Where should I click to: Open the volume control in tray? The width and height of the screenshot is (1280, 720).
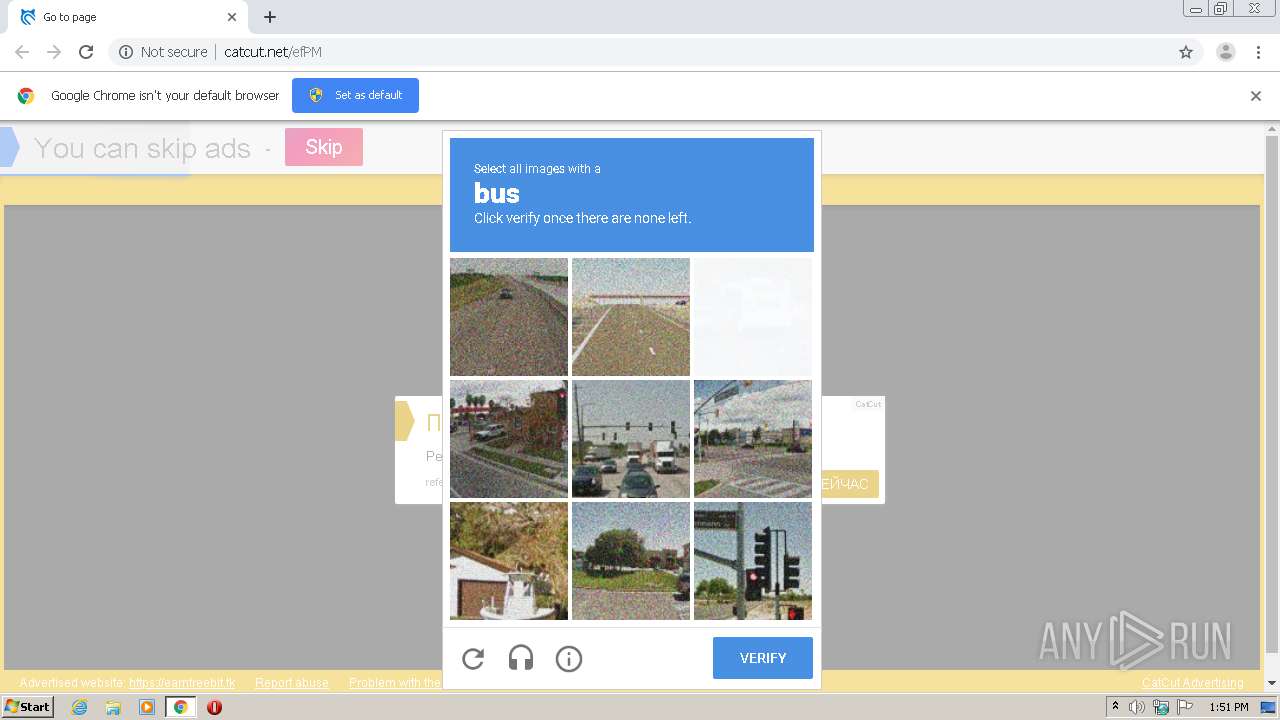pos(1137,707)
